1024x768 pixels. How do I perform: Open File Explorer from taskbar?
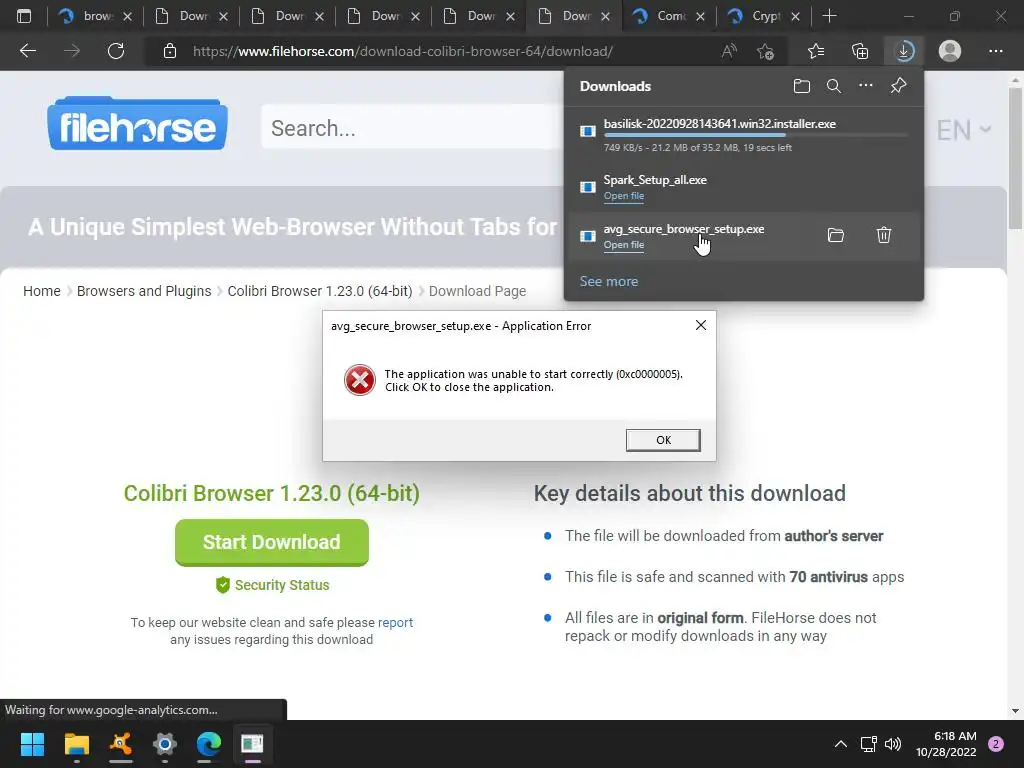76,744
